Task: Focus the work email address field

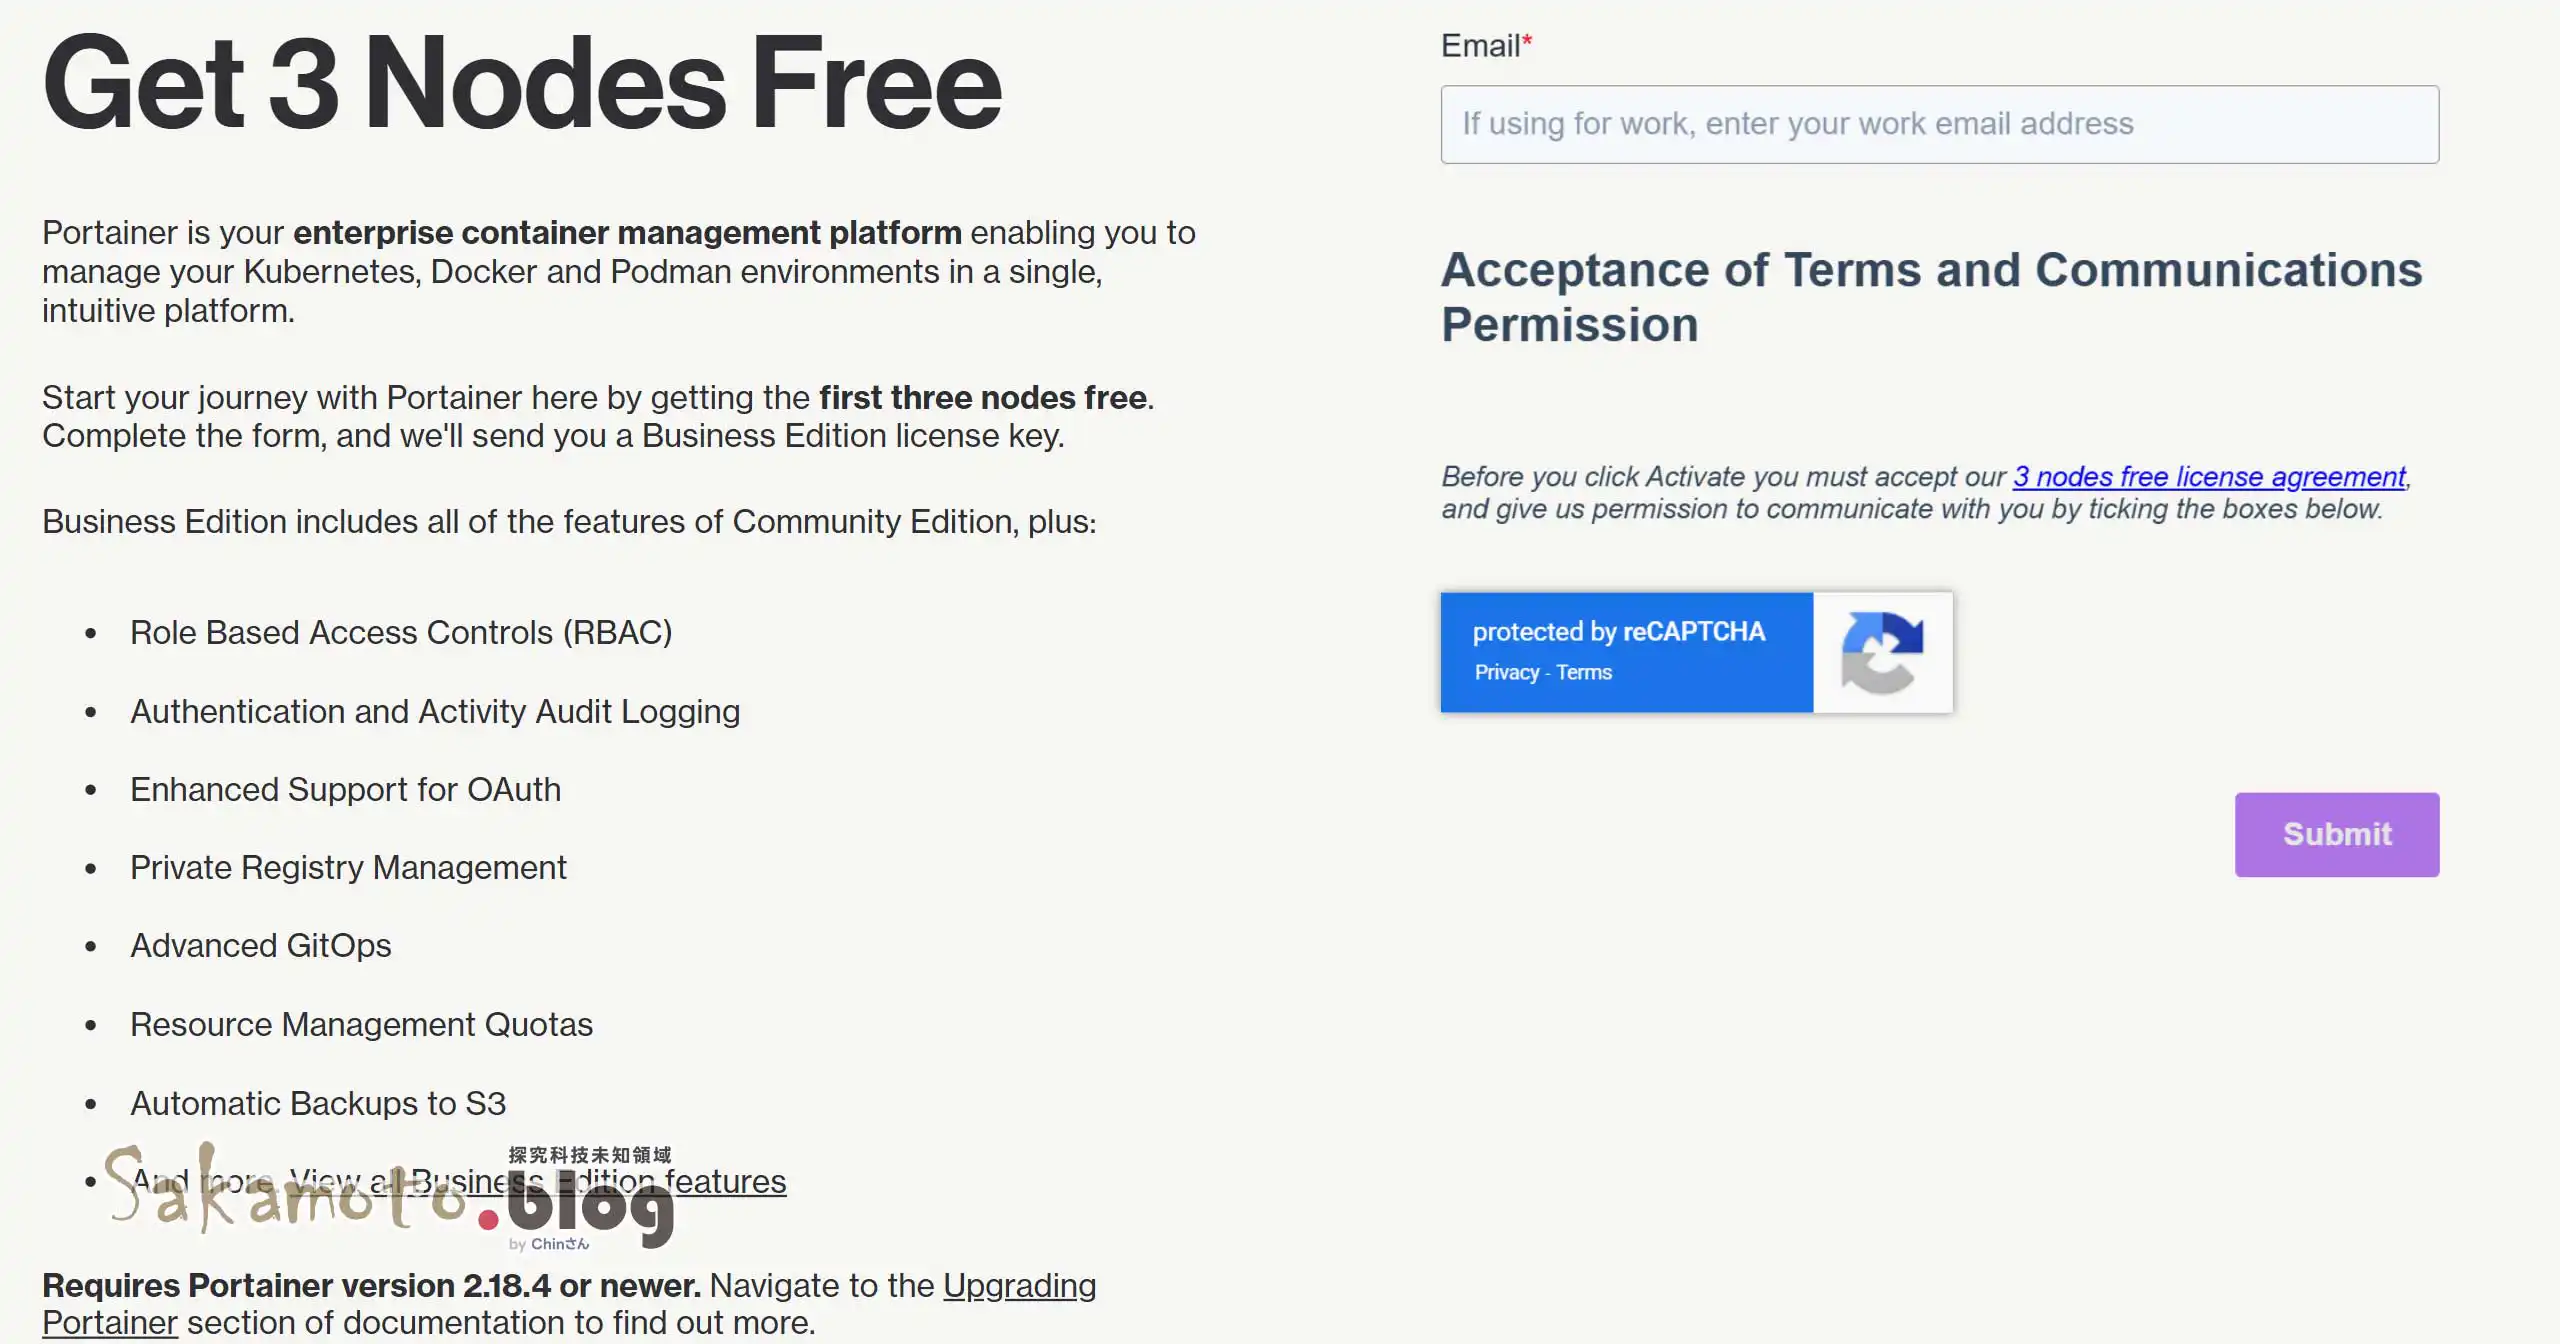Action: tap(1938, 125)
